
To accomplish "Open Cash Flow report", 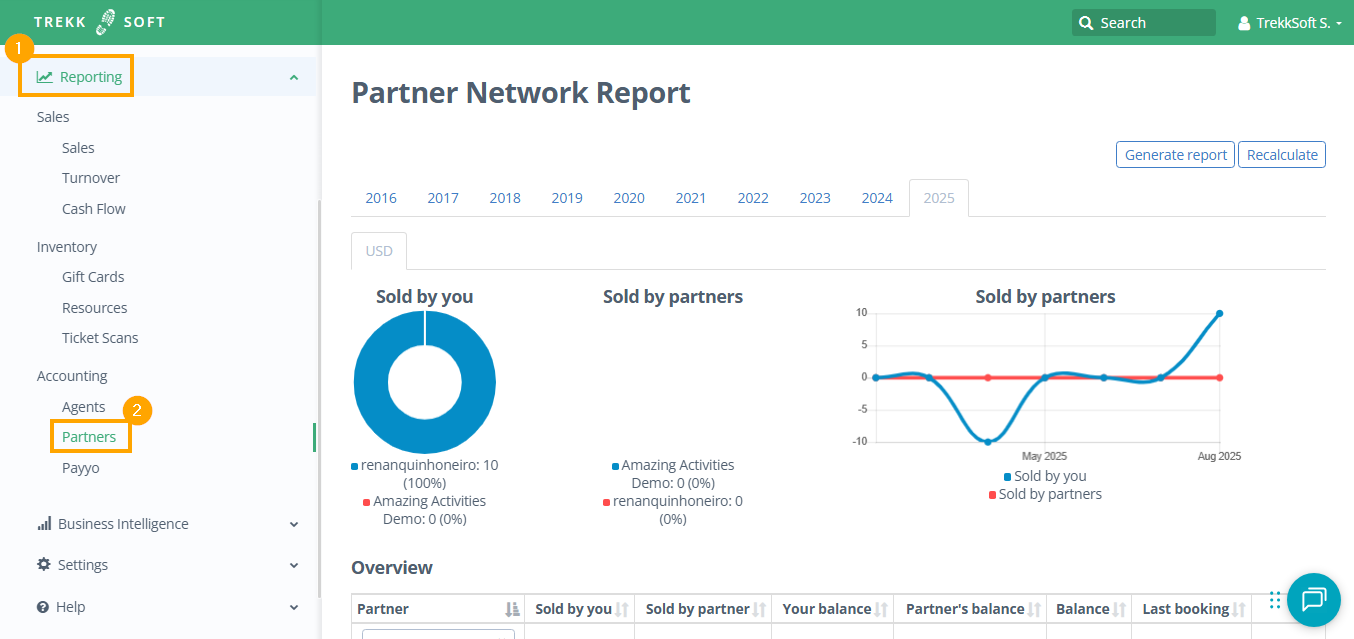I will (94, 209).
